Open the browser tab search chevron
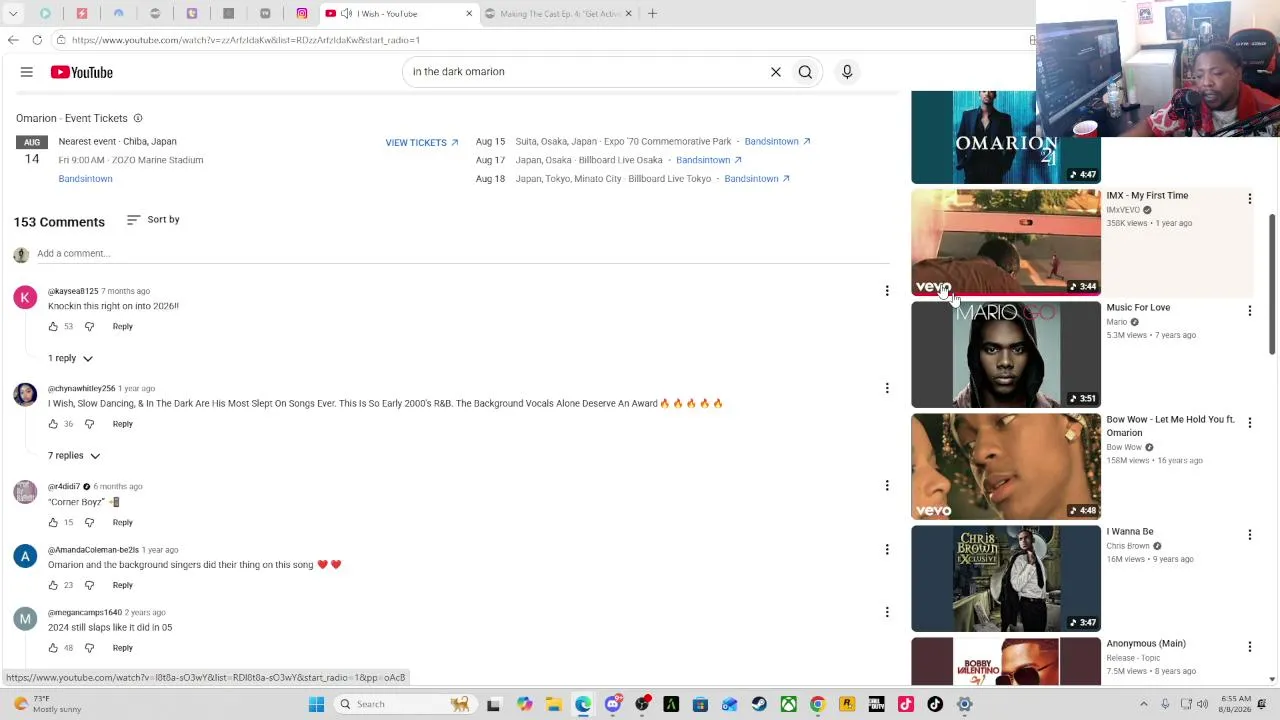The image size is (1280, 720). tap(13, 14)
